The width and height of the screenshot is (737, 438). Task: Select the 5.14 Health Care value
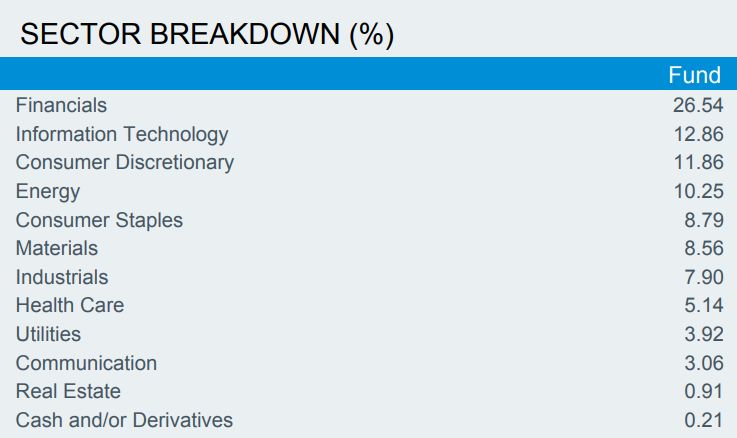[704, 306]
